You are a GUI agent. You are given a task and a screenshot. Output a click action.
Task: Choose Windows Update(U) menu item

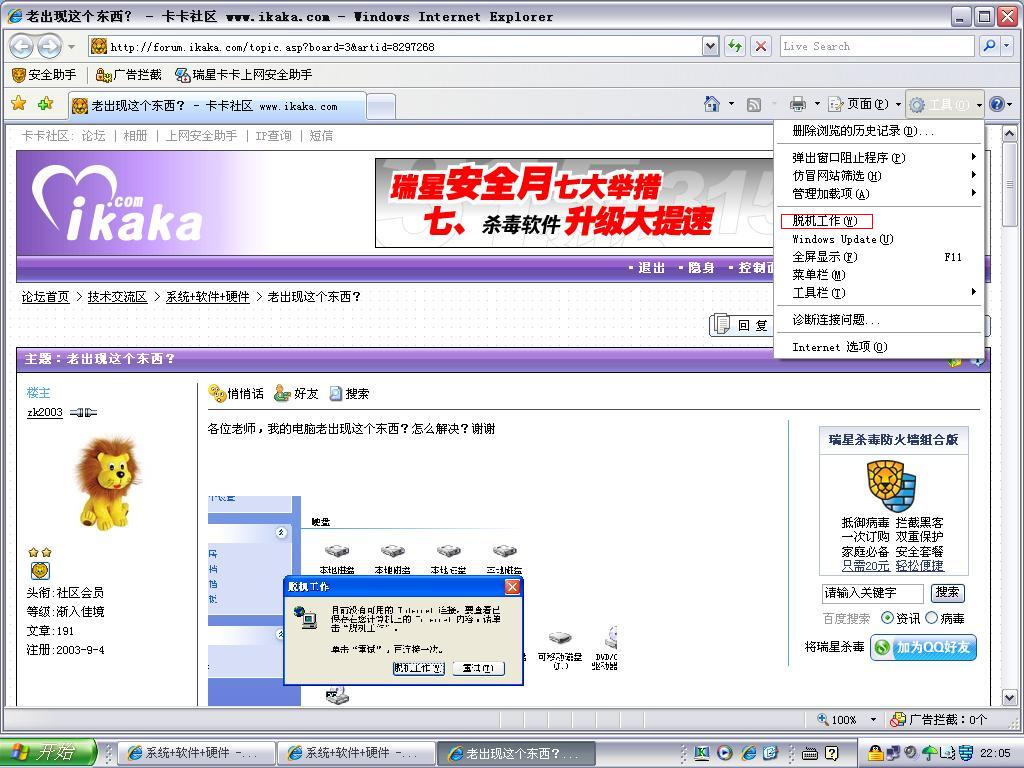pyautogui.click(x=879, y=239)
